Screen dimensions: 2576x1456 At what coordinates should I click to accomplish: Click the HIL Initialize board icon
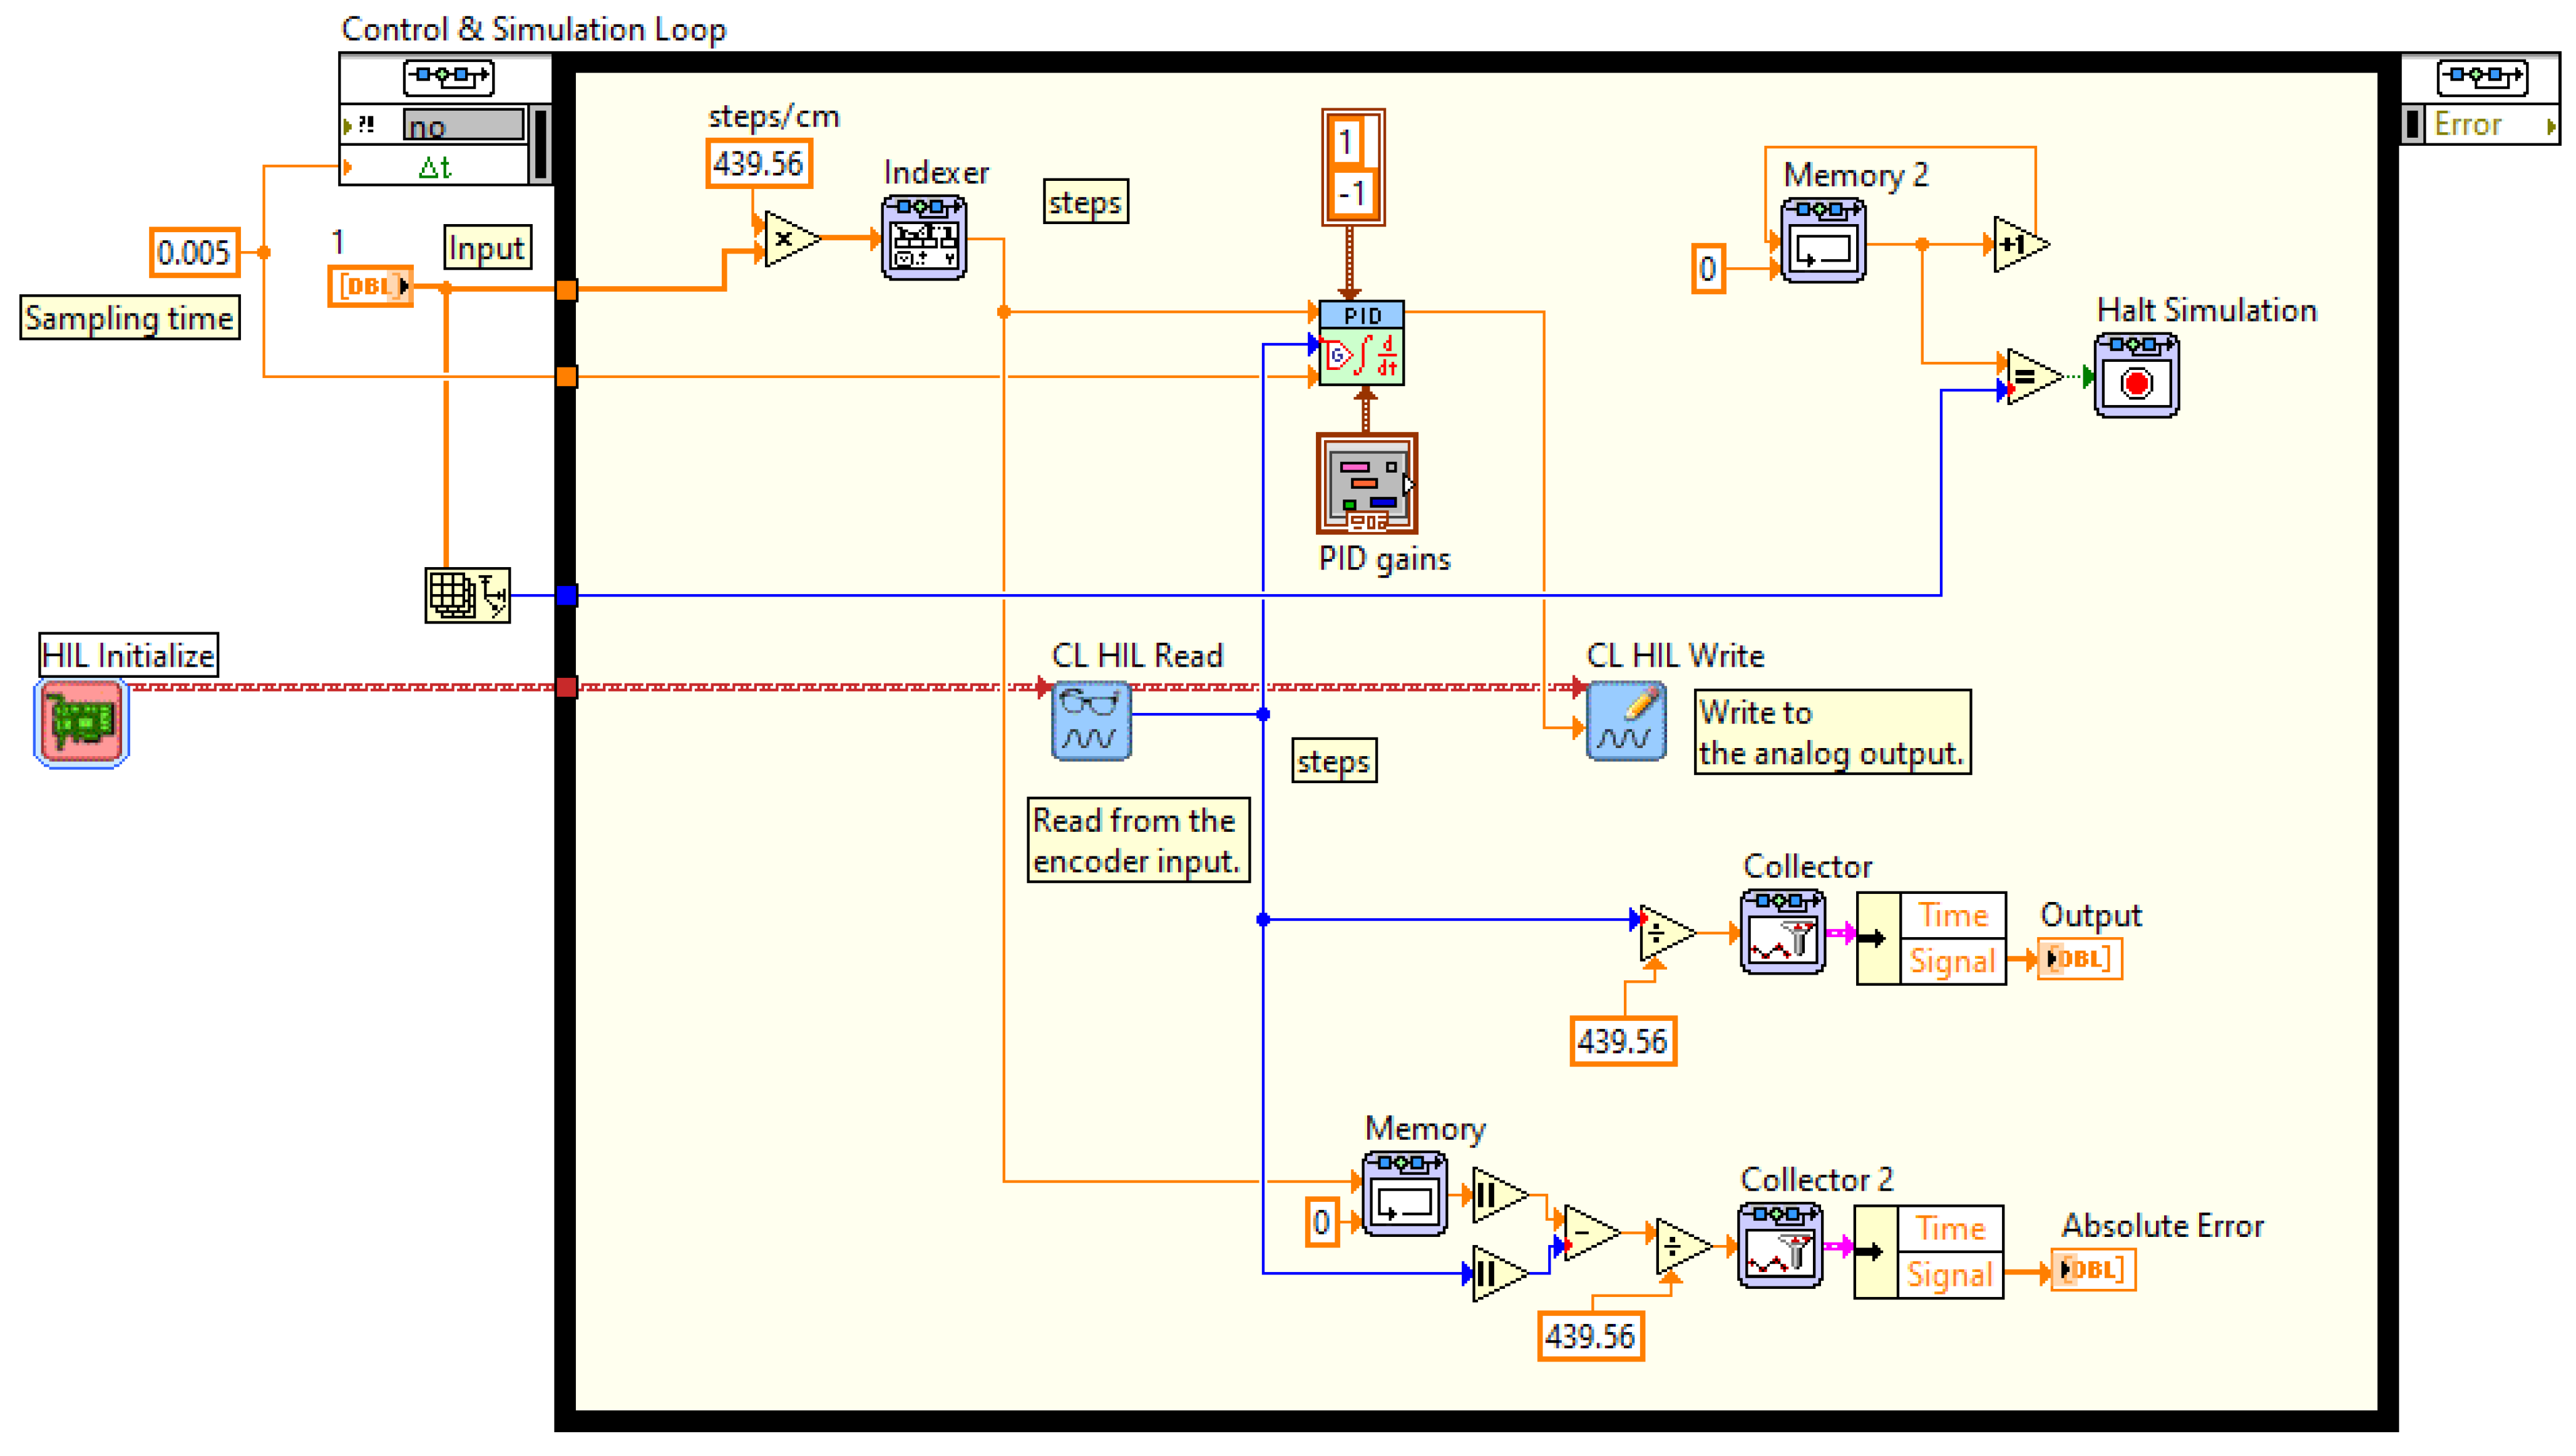point(82,722)
